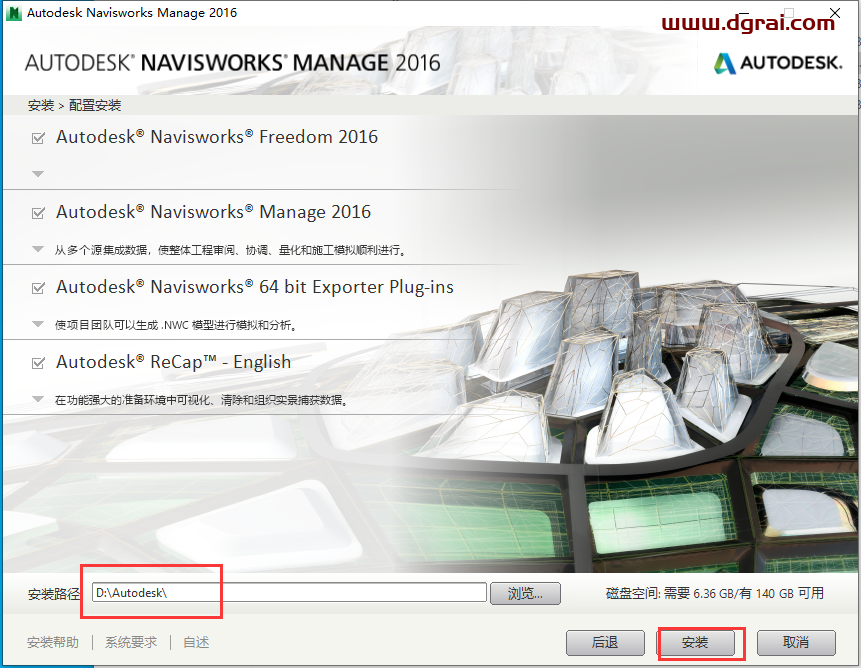Click the 安装 install button
This screenshot has height=668, width=861.
click(696, 643)
